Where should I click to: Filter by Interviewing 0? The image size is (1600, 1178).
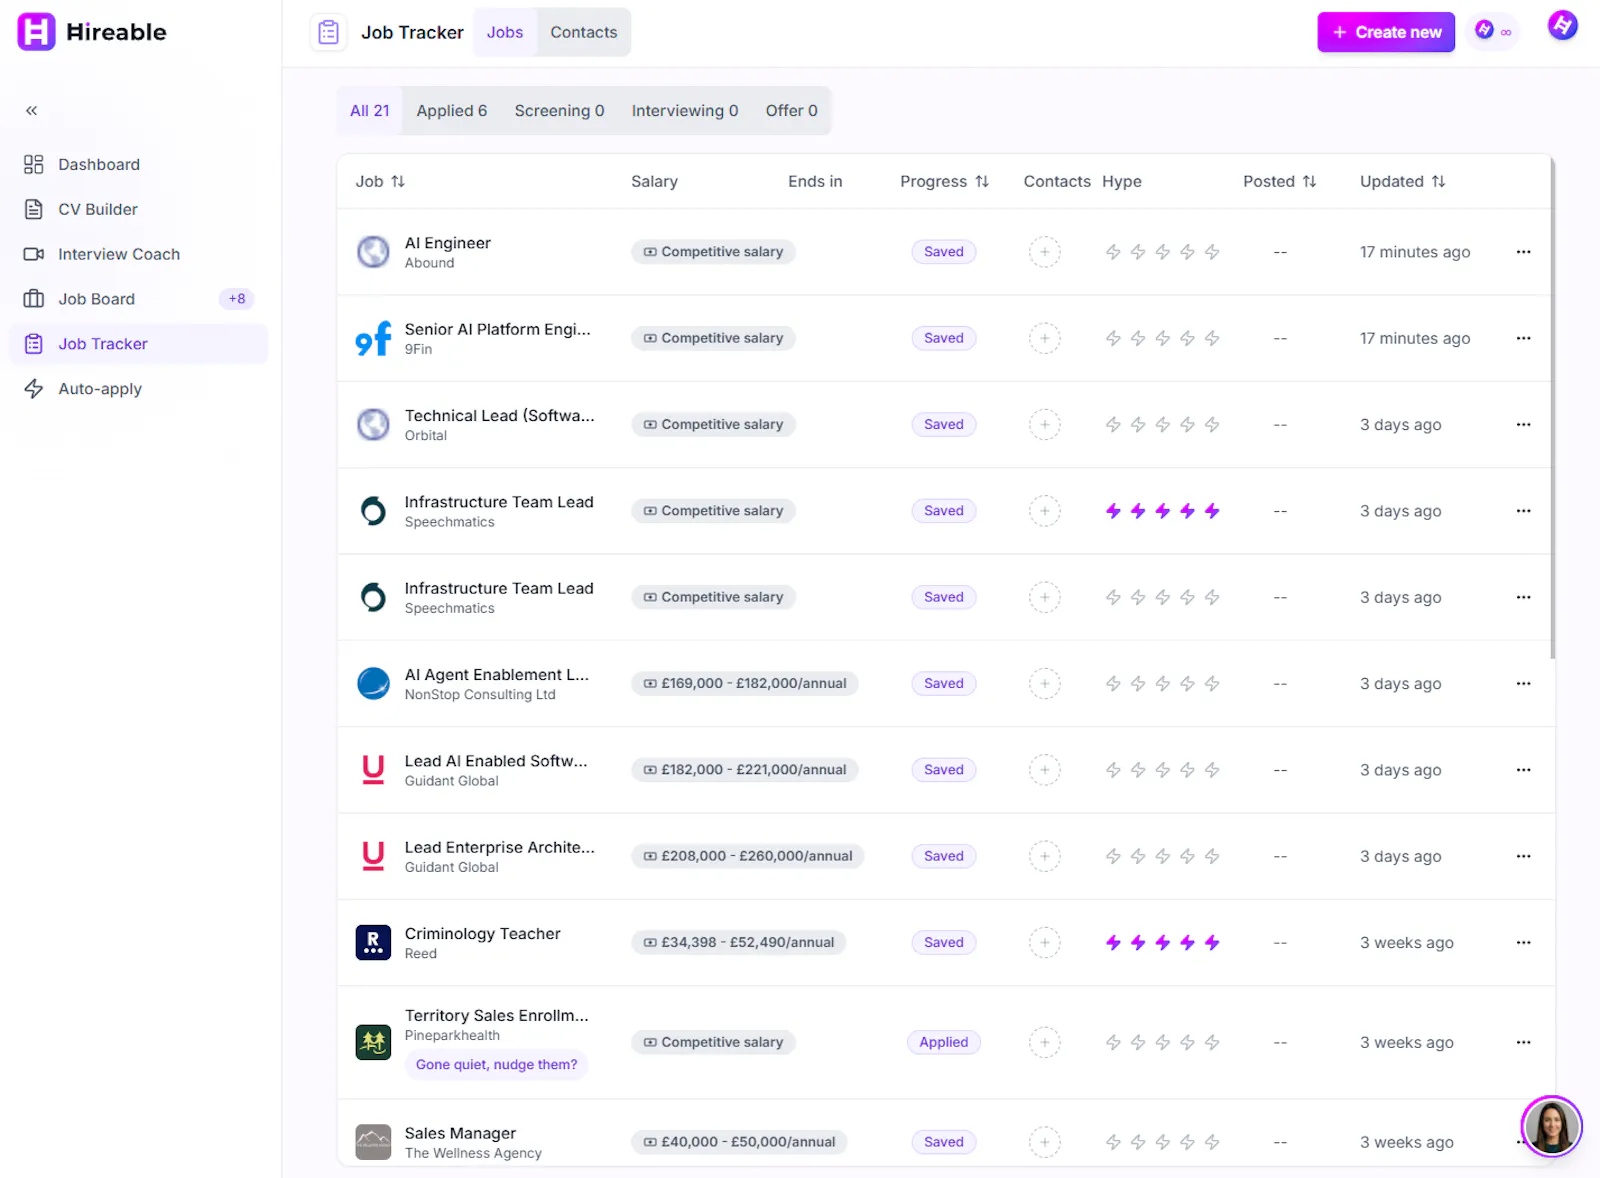[x=685, y=111]
